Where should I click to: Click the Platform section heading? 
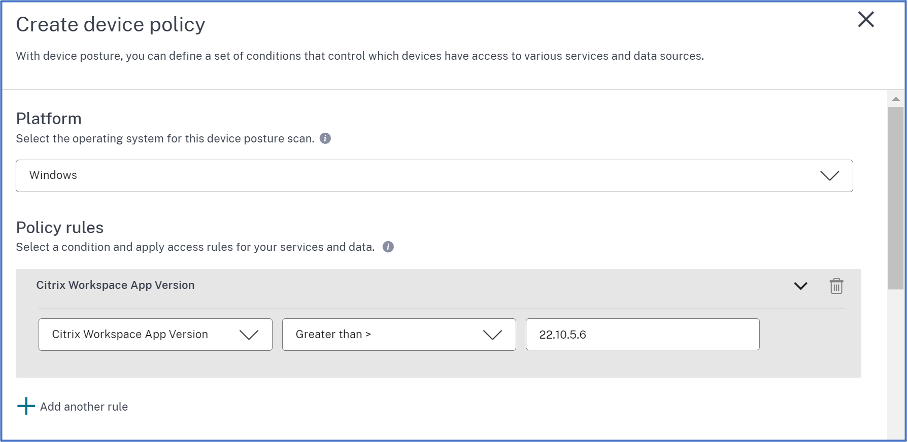[49, 118]
